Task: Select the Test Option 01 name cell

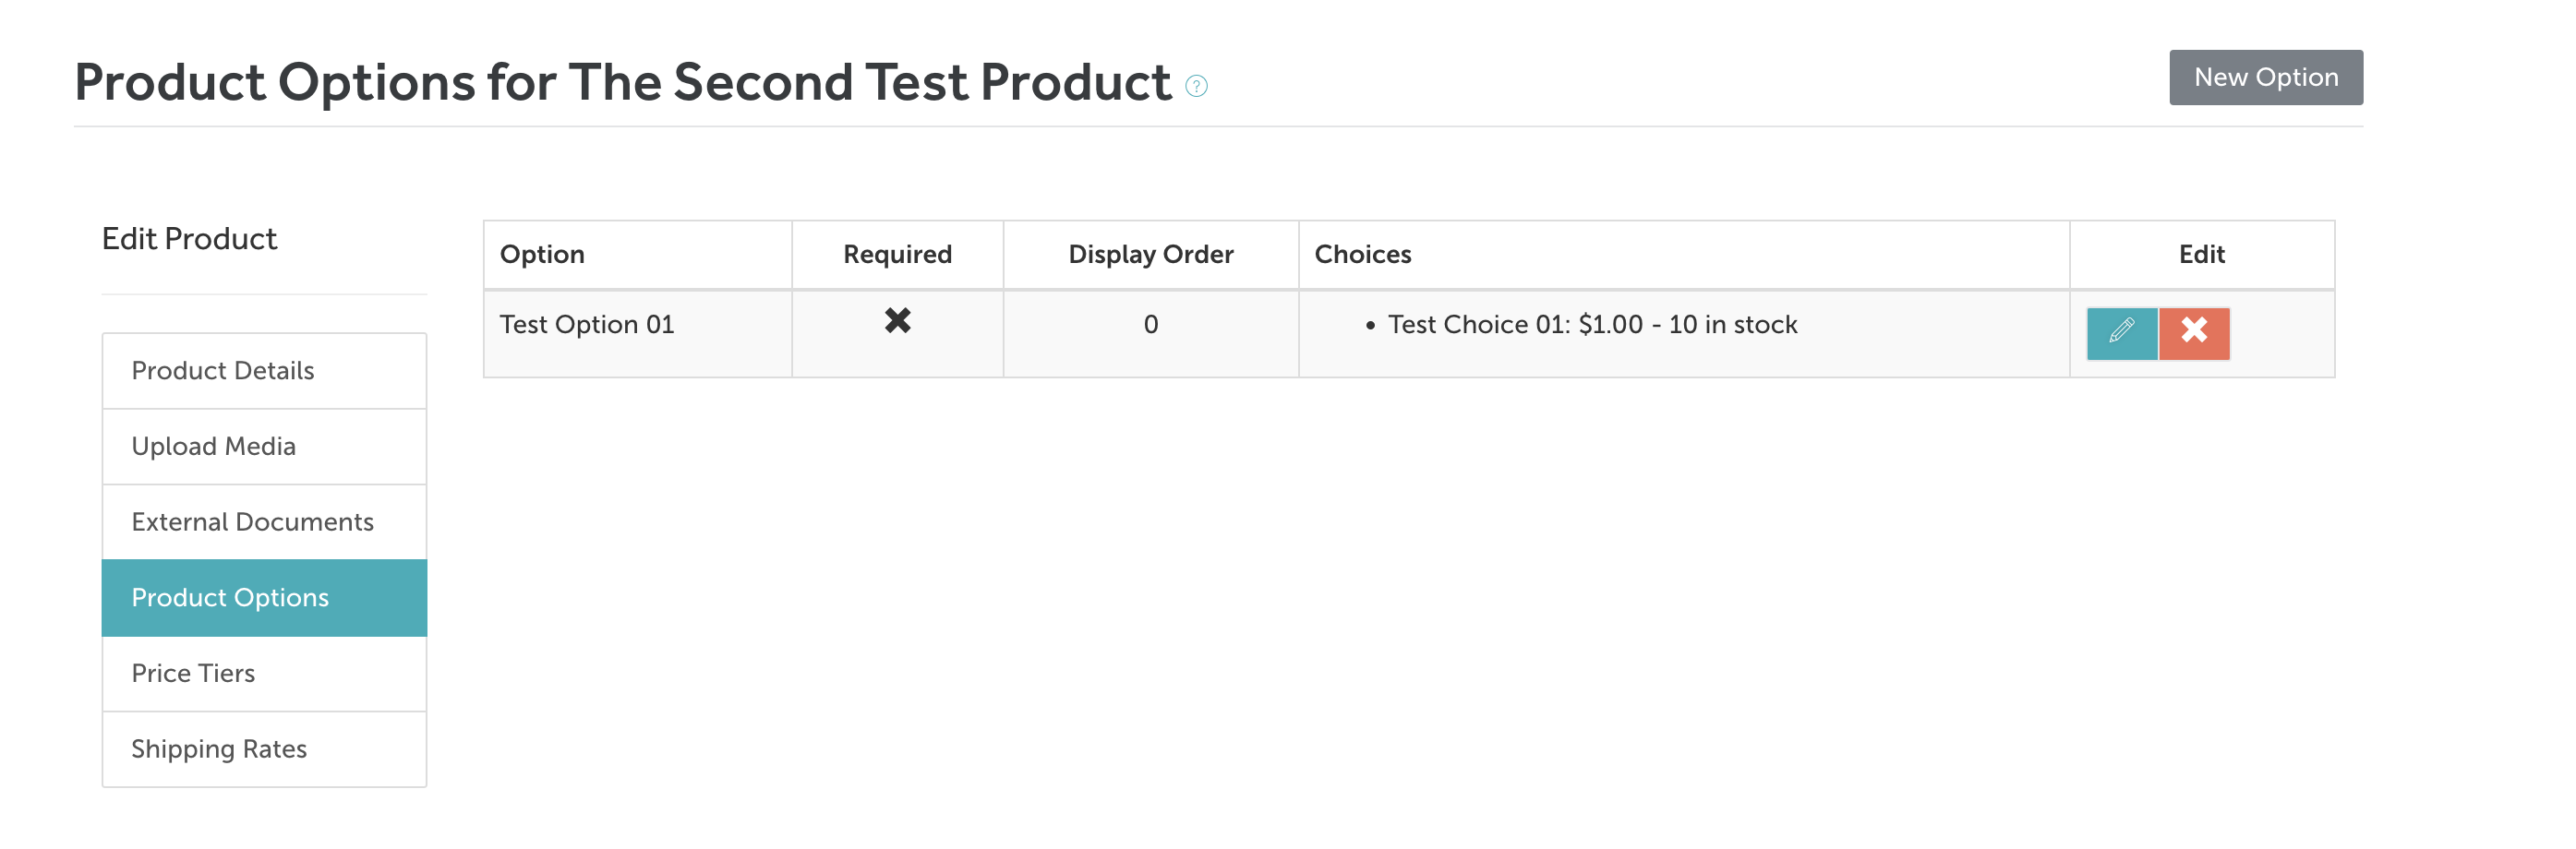Action: pos(587,325)
